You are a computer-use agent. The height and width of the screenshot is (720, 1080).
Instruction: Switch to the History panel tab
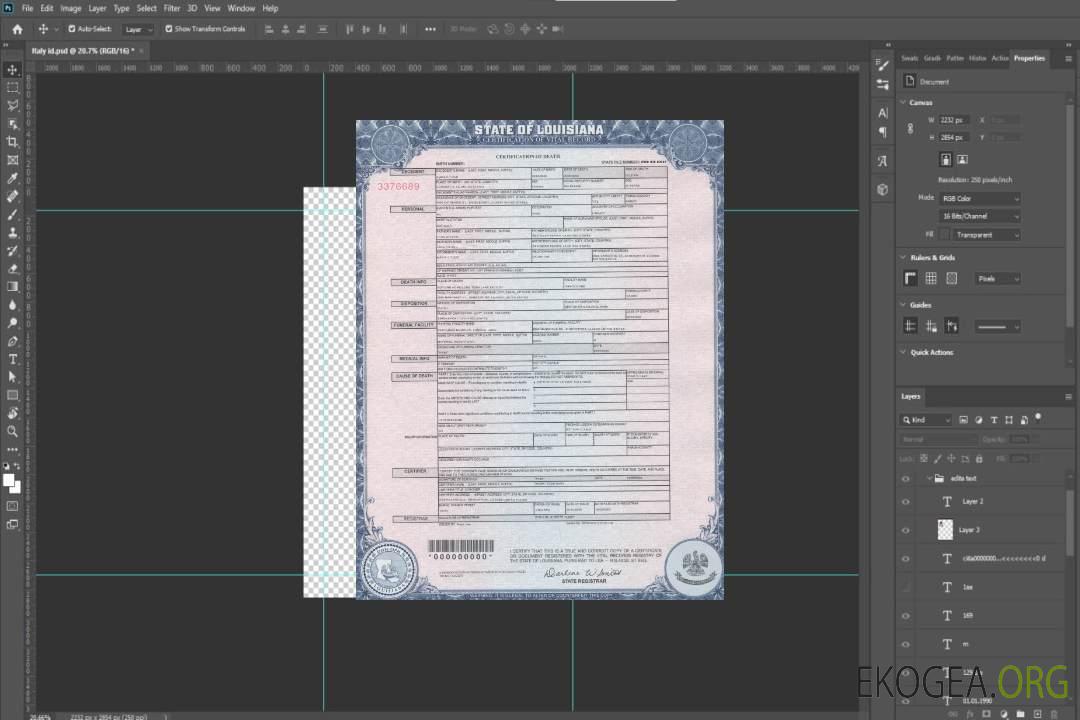click(978, 58)
